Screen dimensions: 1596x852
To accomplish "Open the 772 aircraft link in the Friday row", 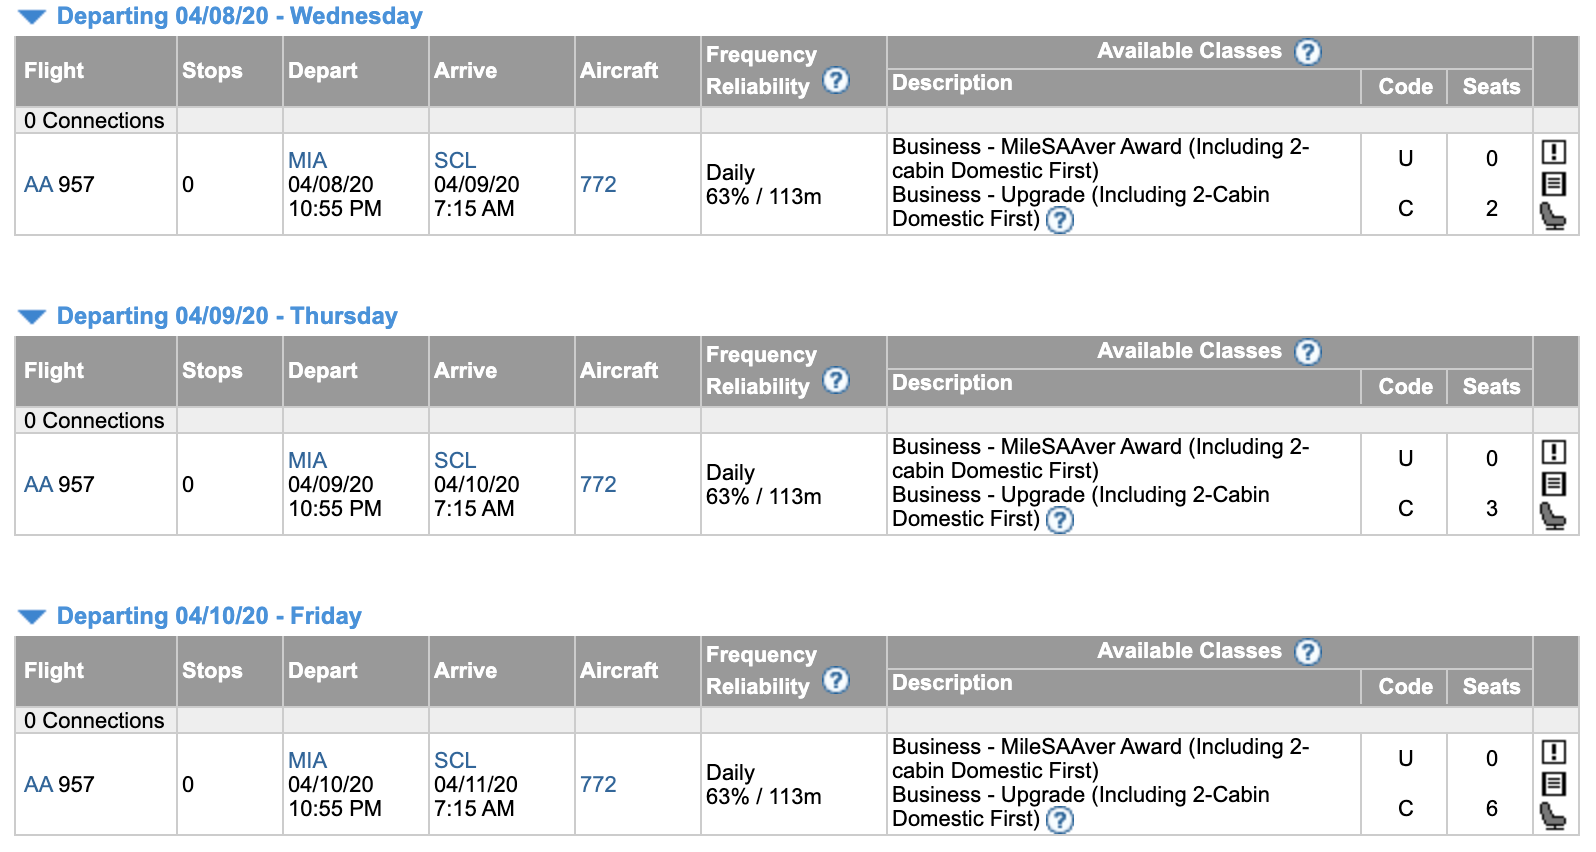I will point(598,785).
